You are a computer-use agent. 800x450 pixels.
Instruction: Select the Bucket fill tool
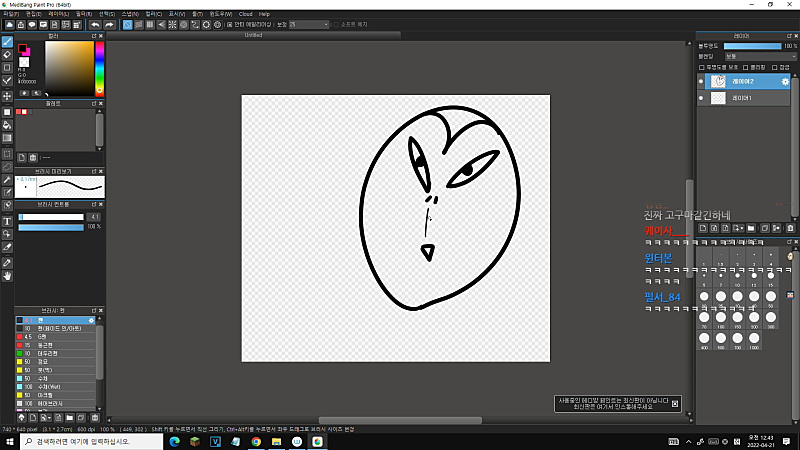[7, 125]
